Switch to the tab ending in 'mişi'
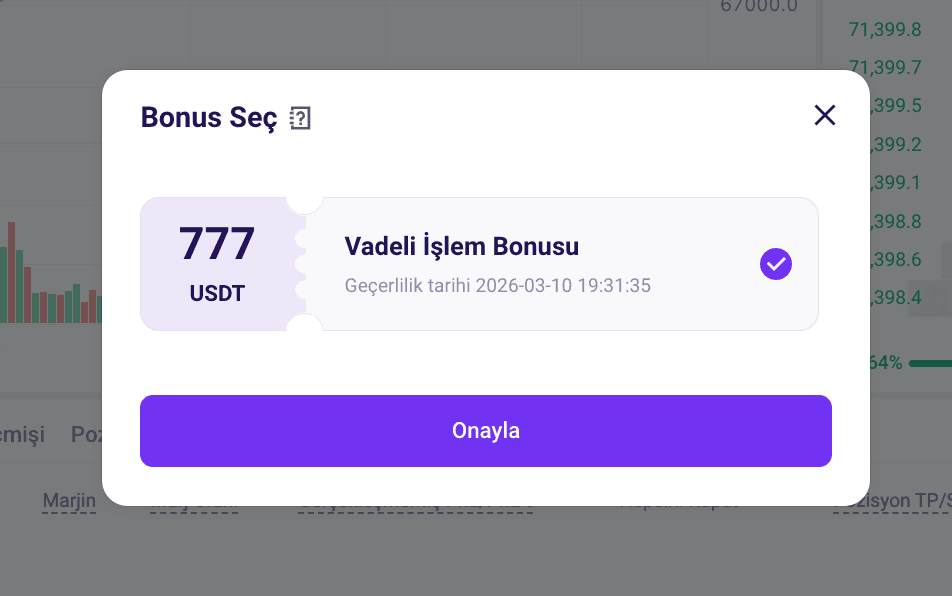The image size is (952, 596). click(22, 435)
